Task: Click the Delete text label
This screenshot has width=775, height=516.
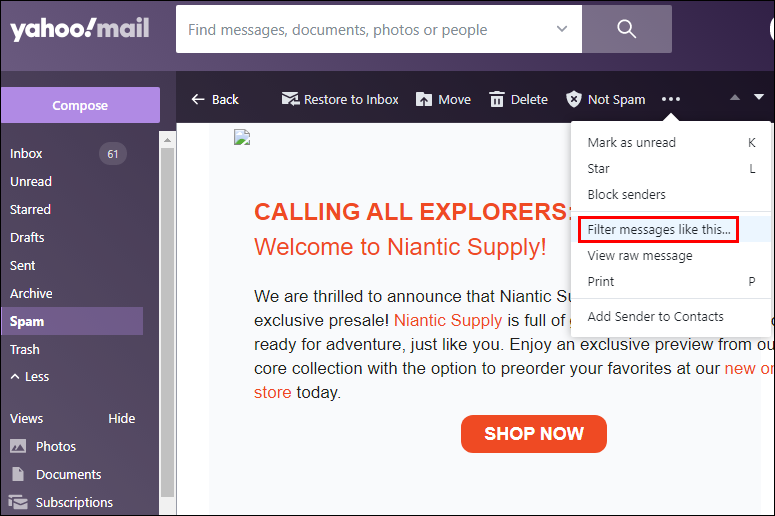Action: (x=529, y=100)
